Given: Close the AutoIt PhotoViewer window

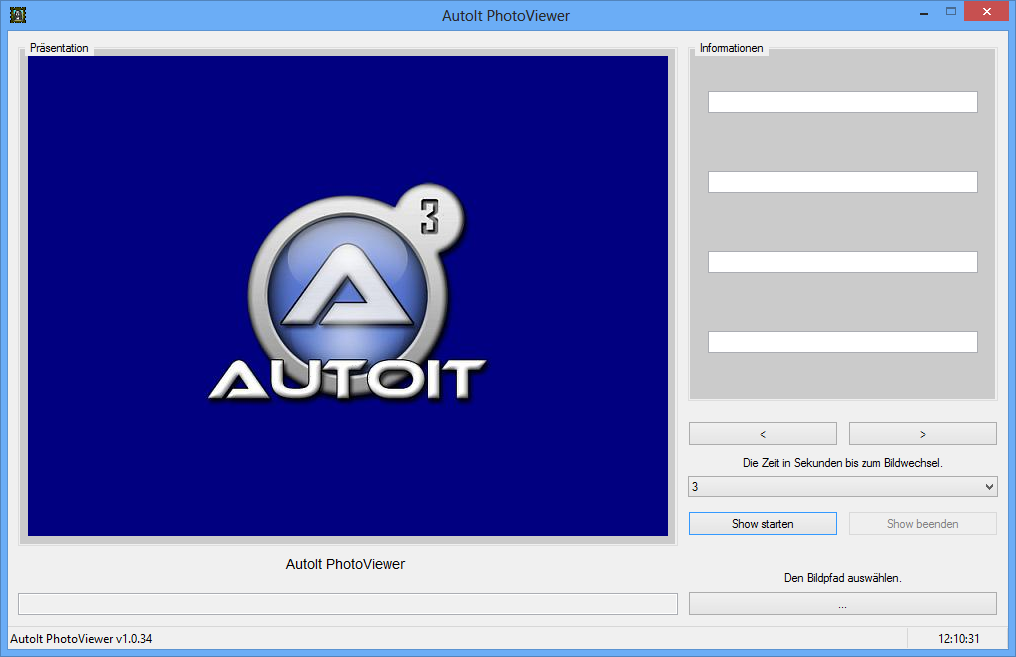Looking at the screenshot, I should [x=987, y=12].
